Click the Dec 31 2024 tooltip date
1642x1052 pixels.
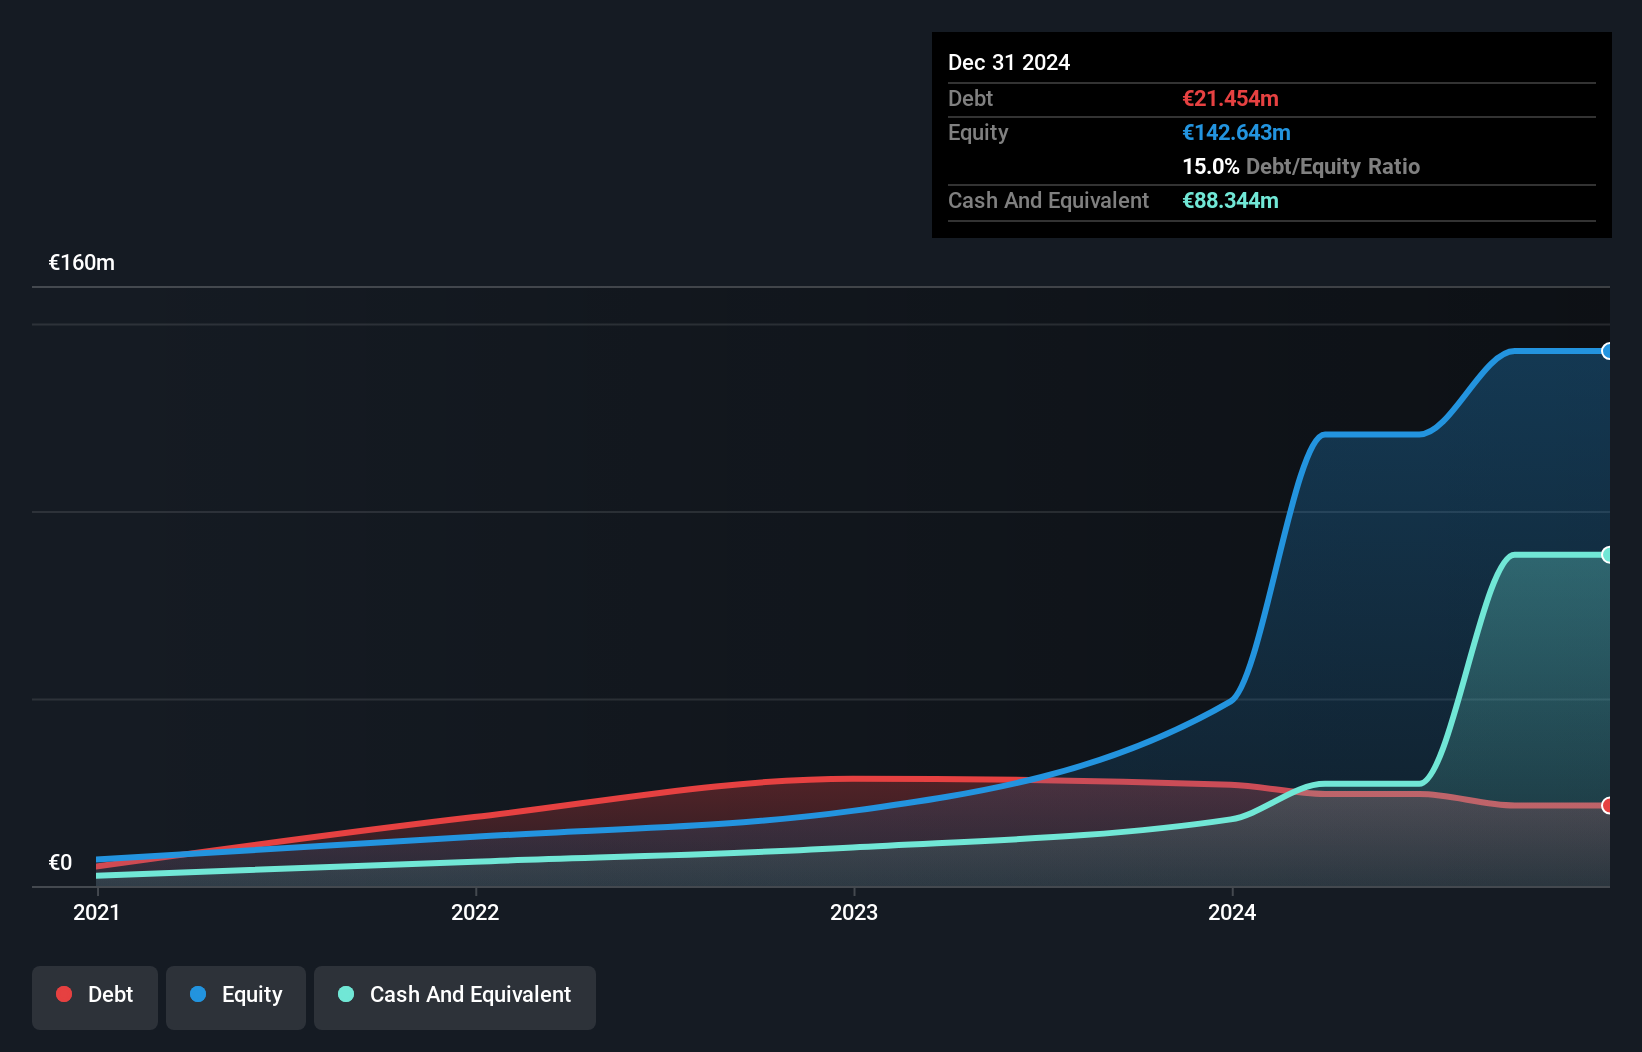click(1009, 63)
